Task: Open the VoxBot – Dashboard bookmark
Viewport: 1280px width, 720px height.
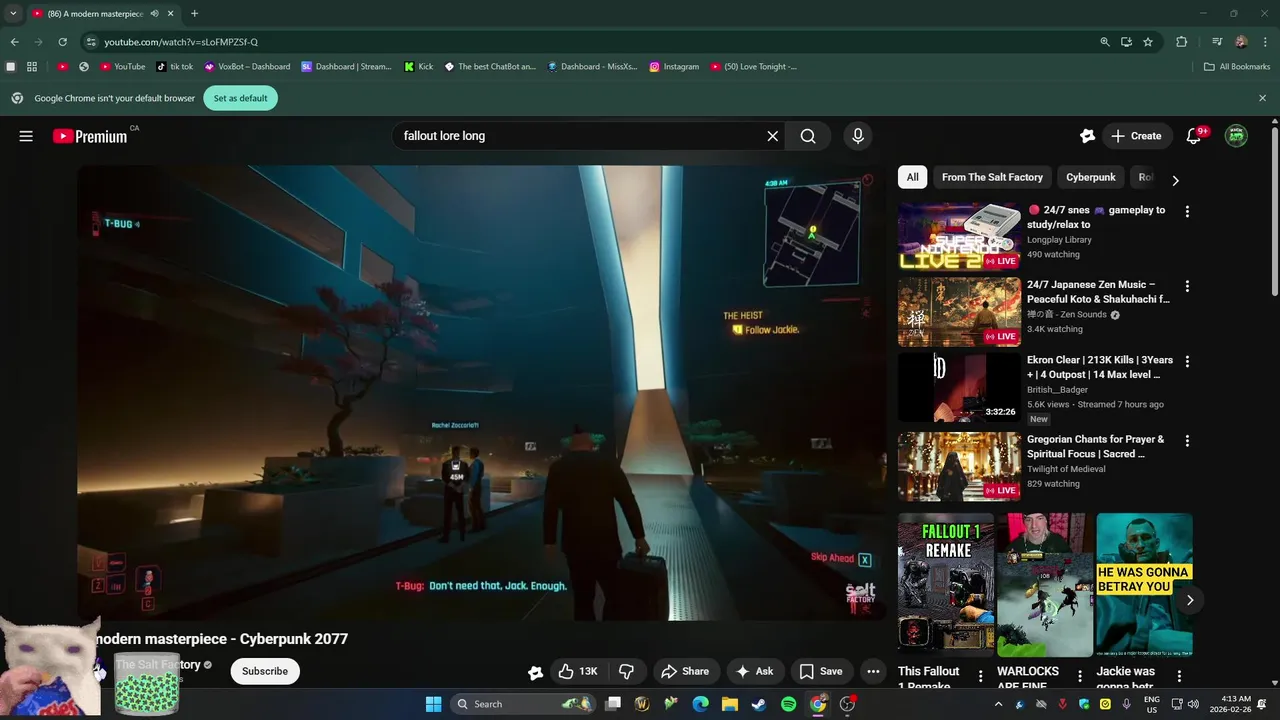Action: pyautogui.click(x=247, y=67)
